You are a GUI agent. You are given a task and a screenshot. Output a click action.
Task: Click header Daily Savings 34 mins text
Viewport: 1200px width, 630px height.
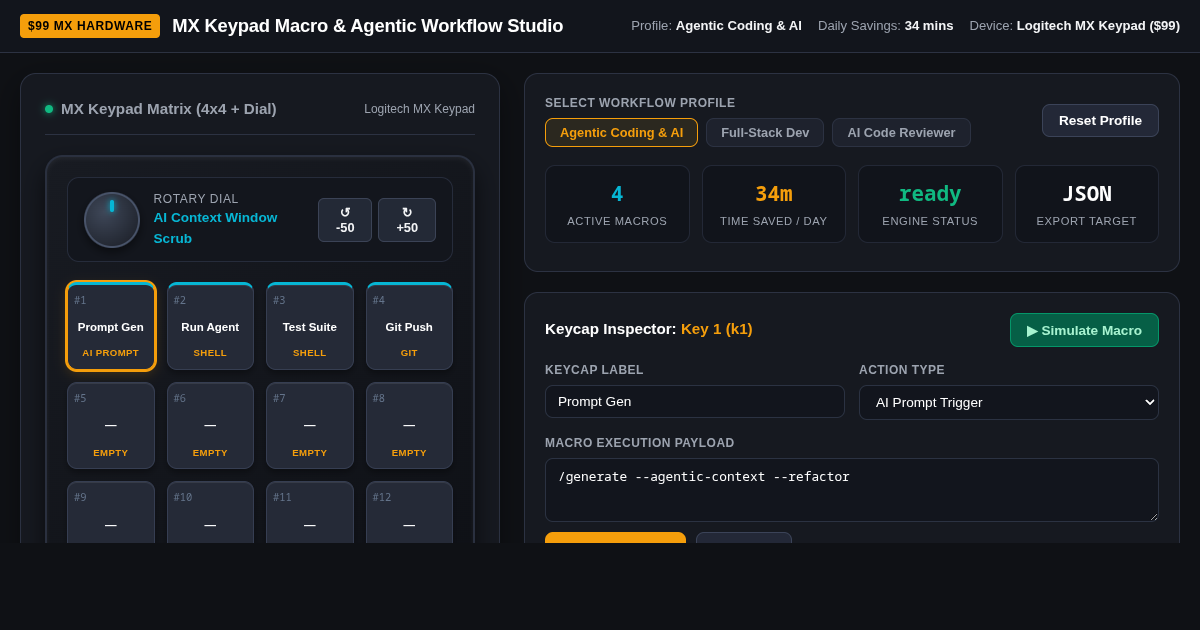pos(886,26)
